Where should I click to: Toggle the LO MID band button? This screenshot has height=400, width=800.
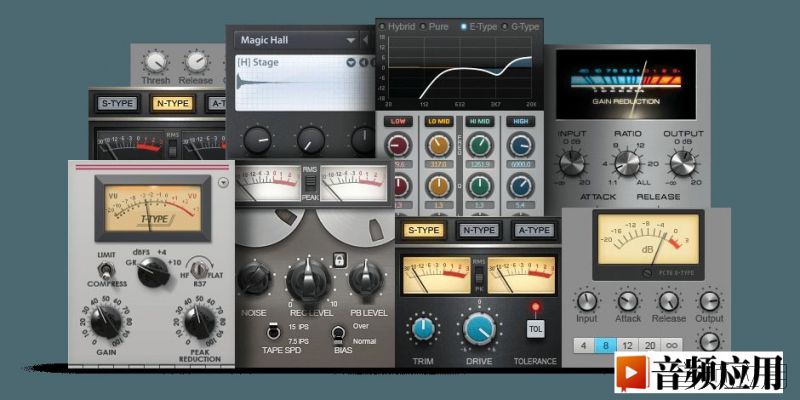(439, 121)
